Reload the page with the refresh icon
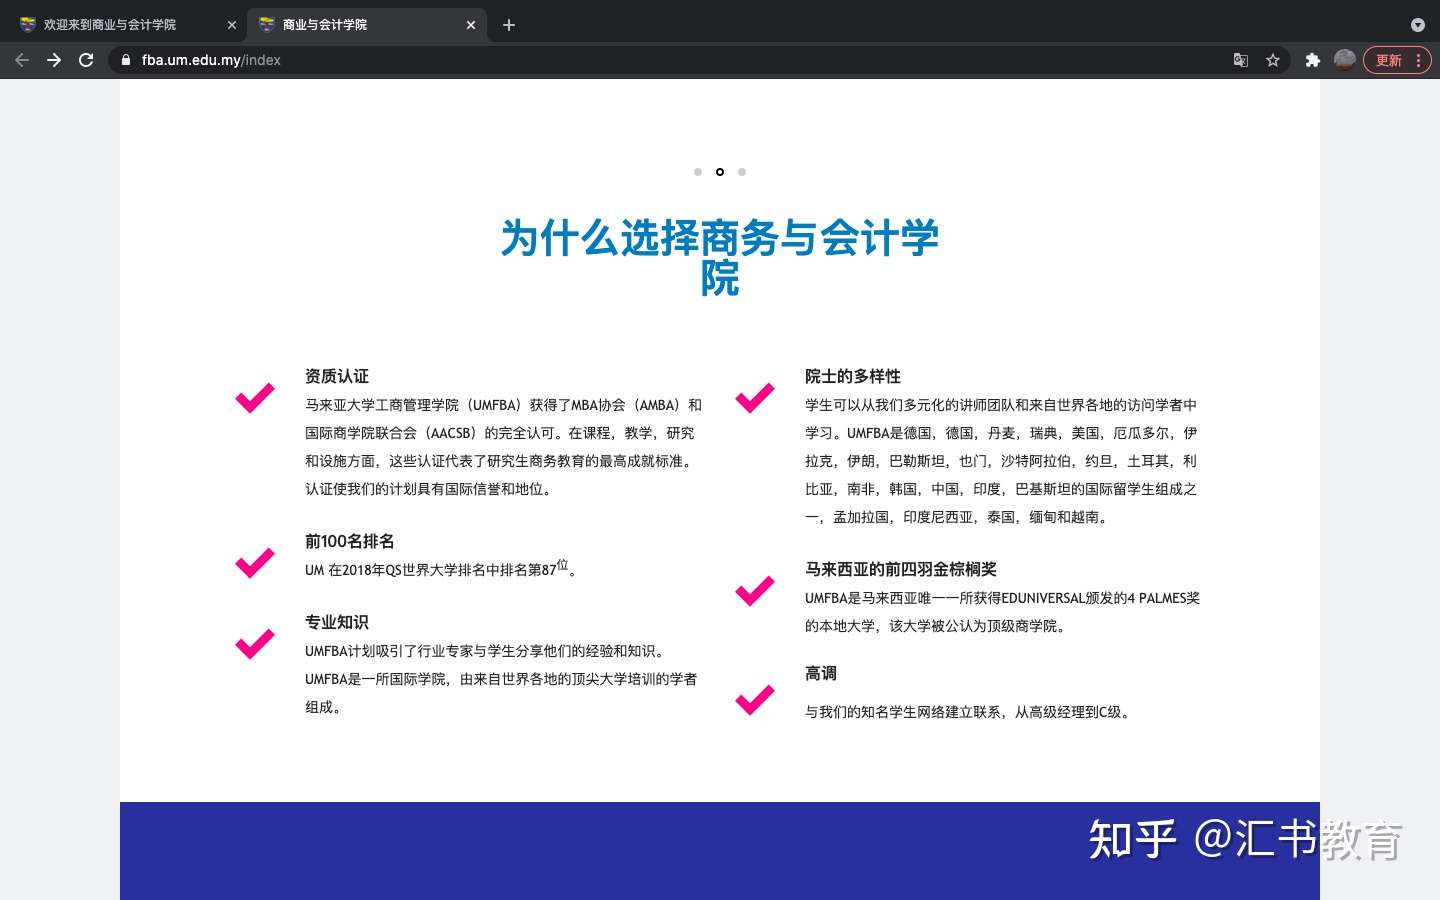1440x900 pixels. coord(86,60)
